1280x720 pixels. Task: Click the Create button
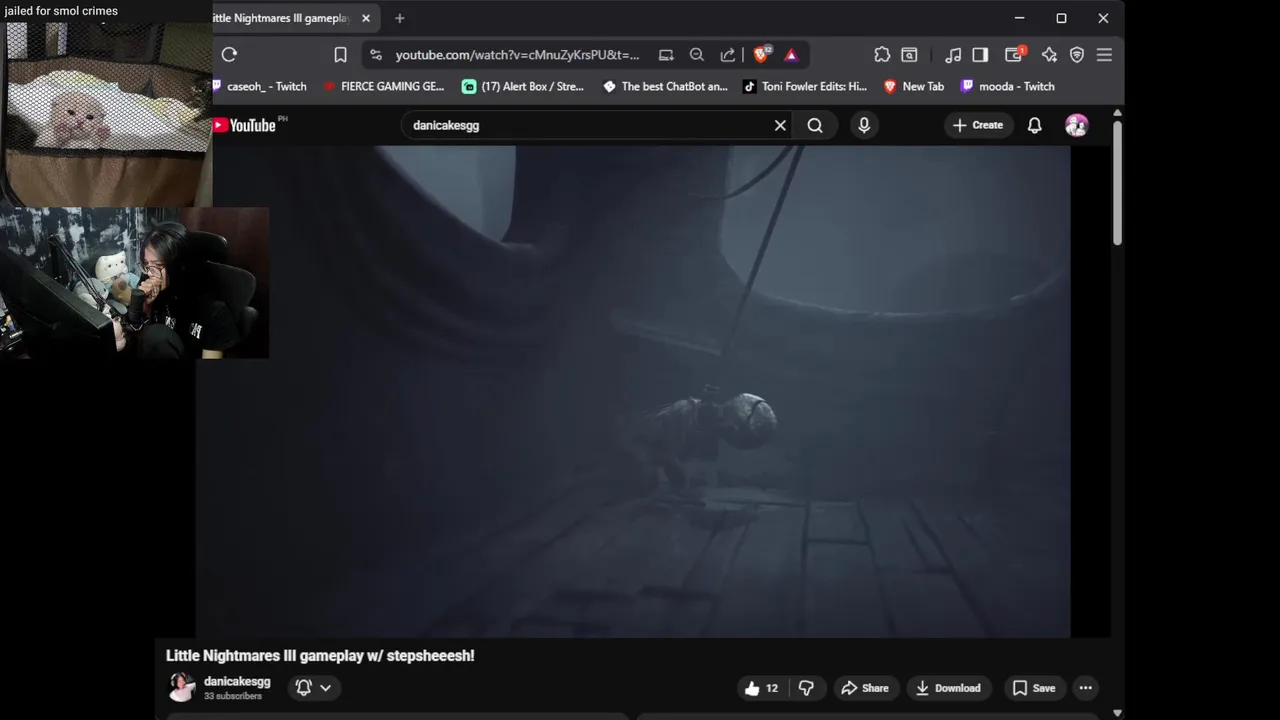click(978, 125)
